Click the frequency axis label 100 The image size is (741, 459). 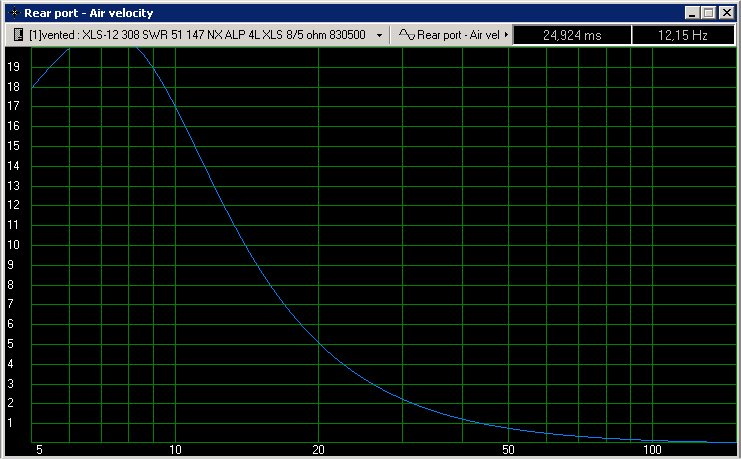click(x=652, y=450)
